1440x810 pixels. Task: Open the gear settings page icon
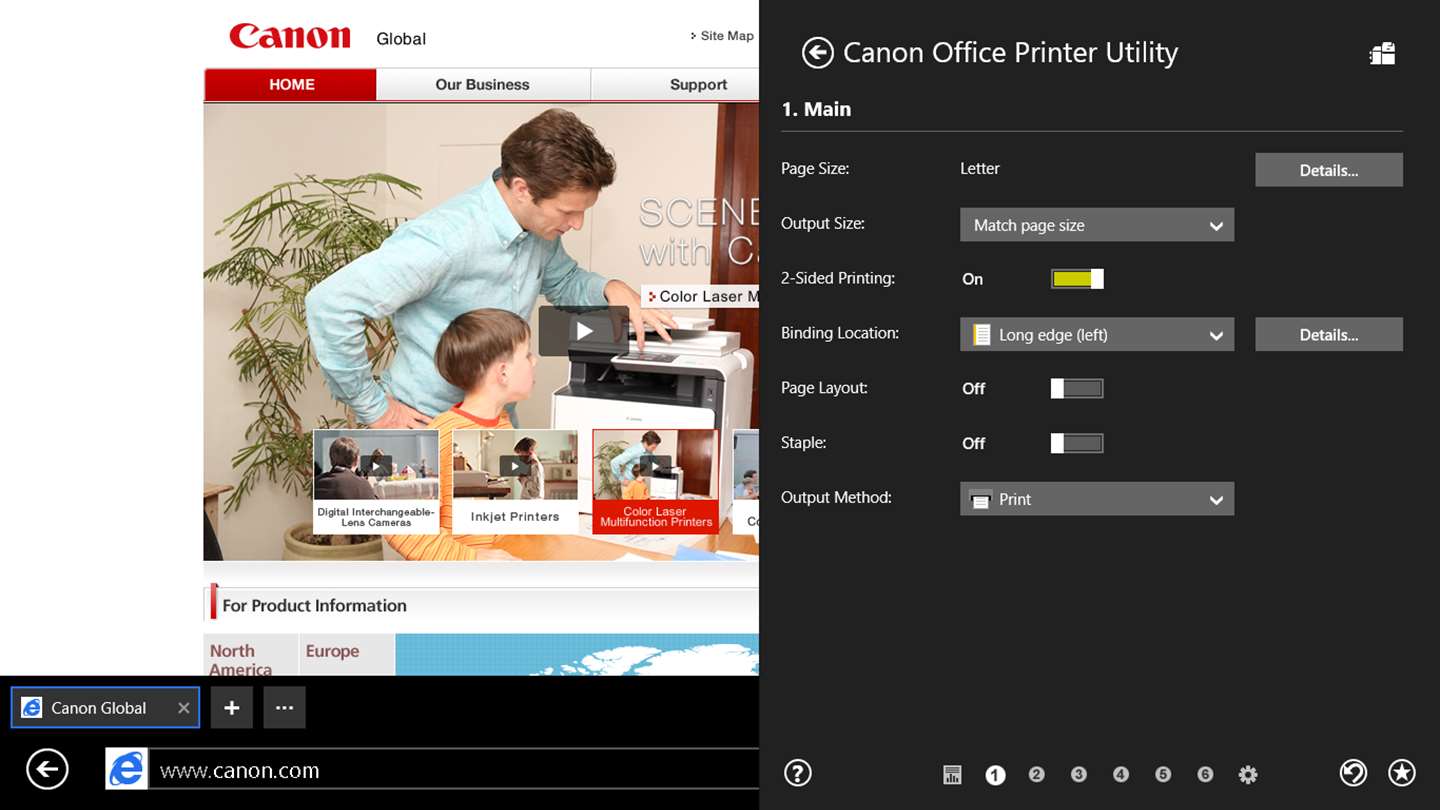tap(1248, 774)
